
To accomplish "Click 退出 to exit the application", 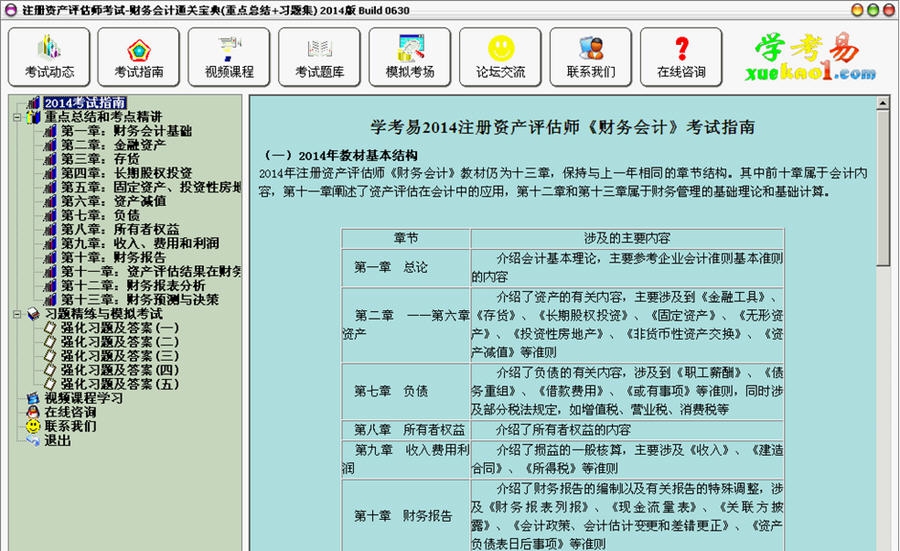I will click(57, 439).
